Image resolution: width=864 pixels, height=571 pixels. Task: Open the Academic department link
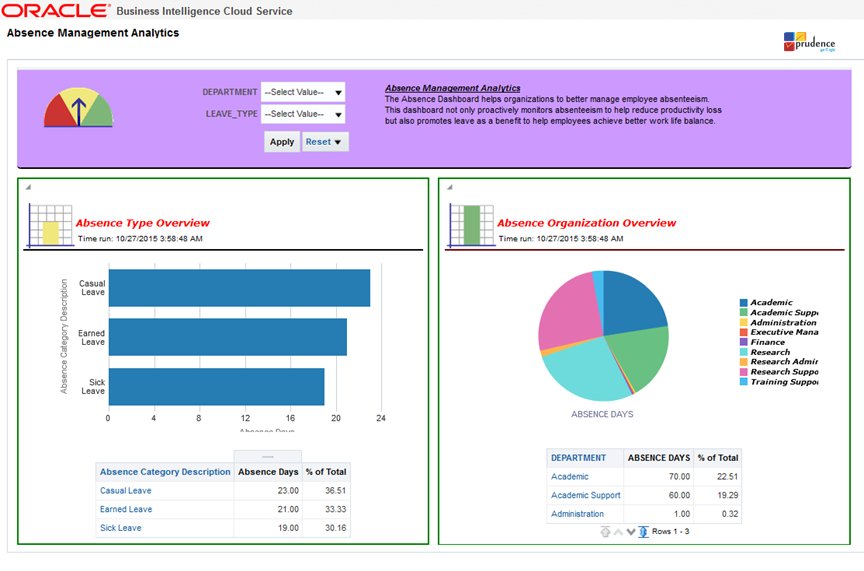tap(570, 477)
